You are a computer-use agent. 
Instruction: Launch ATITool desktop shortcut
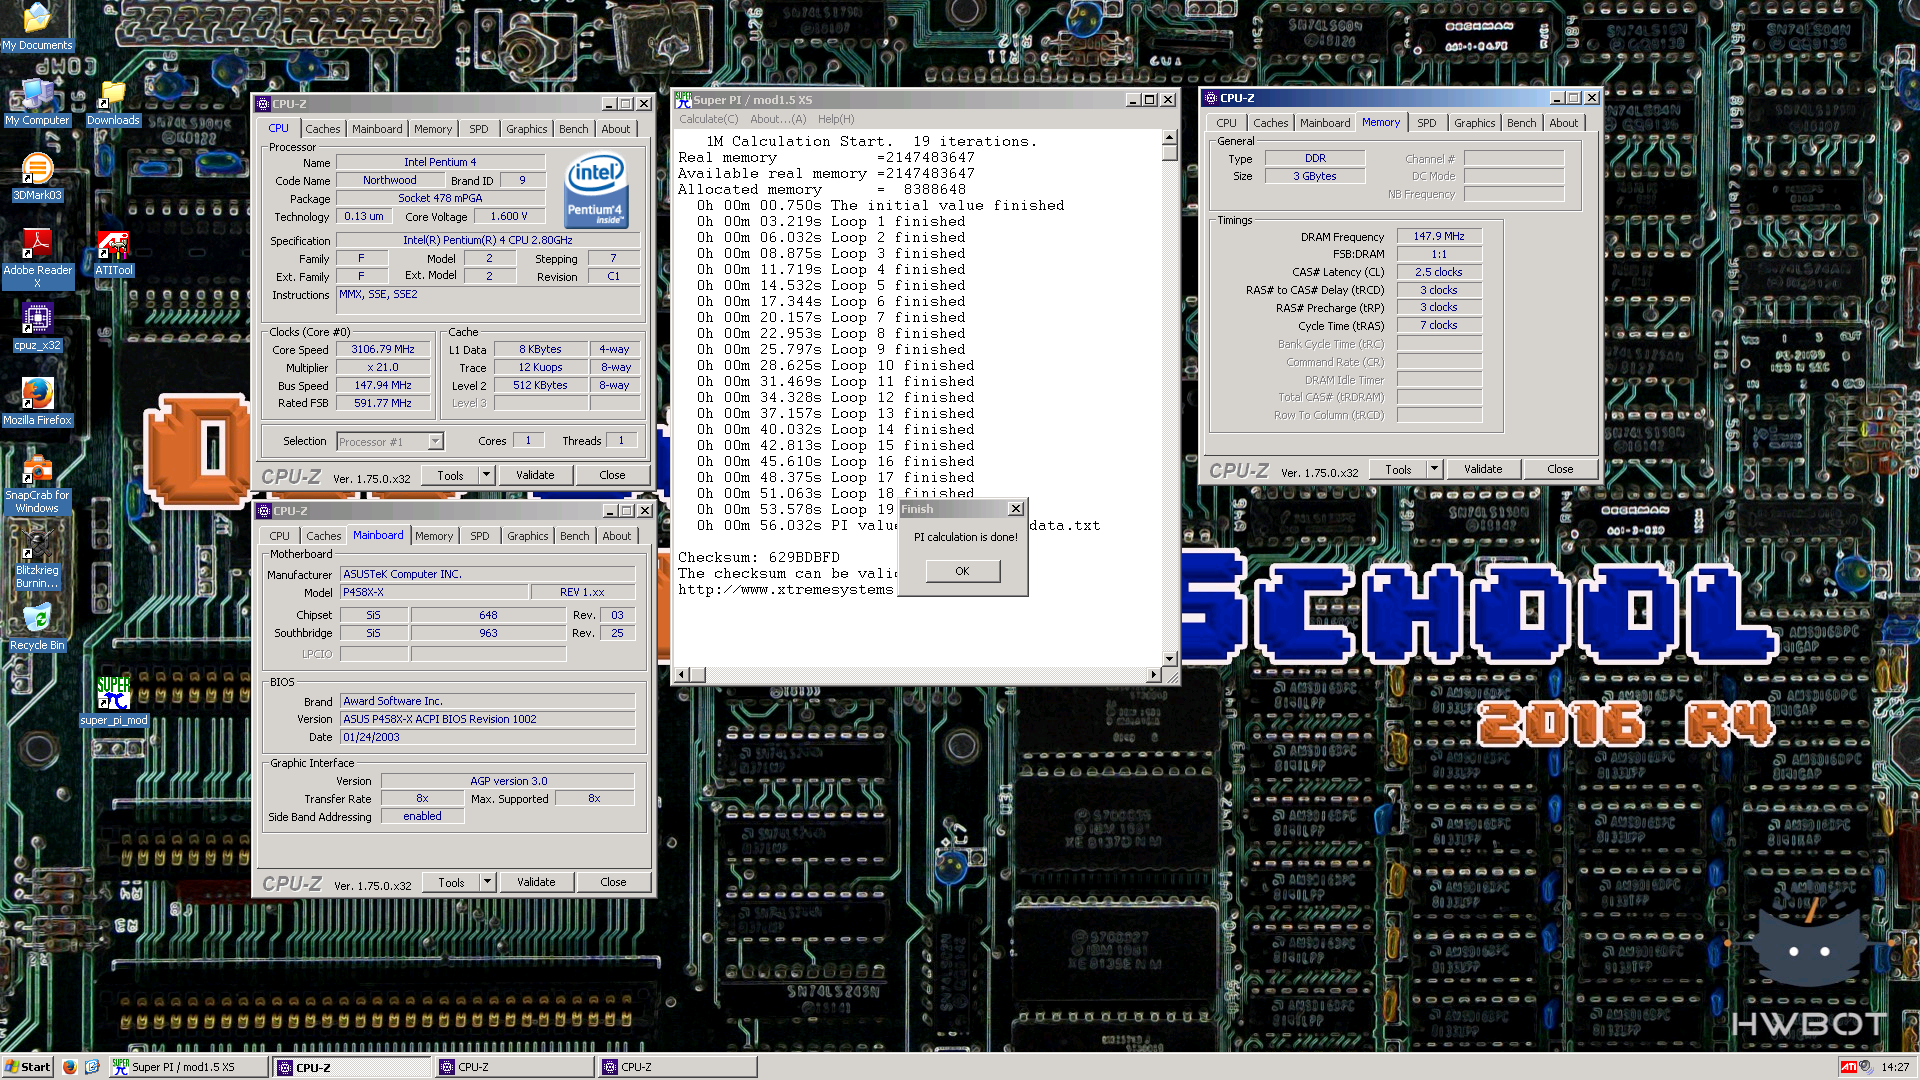point(113,254)
